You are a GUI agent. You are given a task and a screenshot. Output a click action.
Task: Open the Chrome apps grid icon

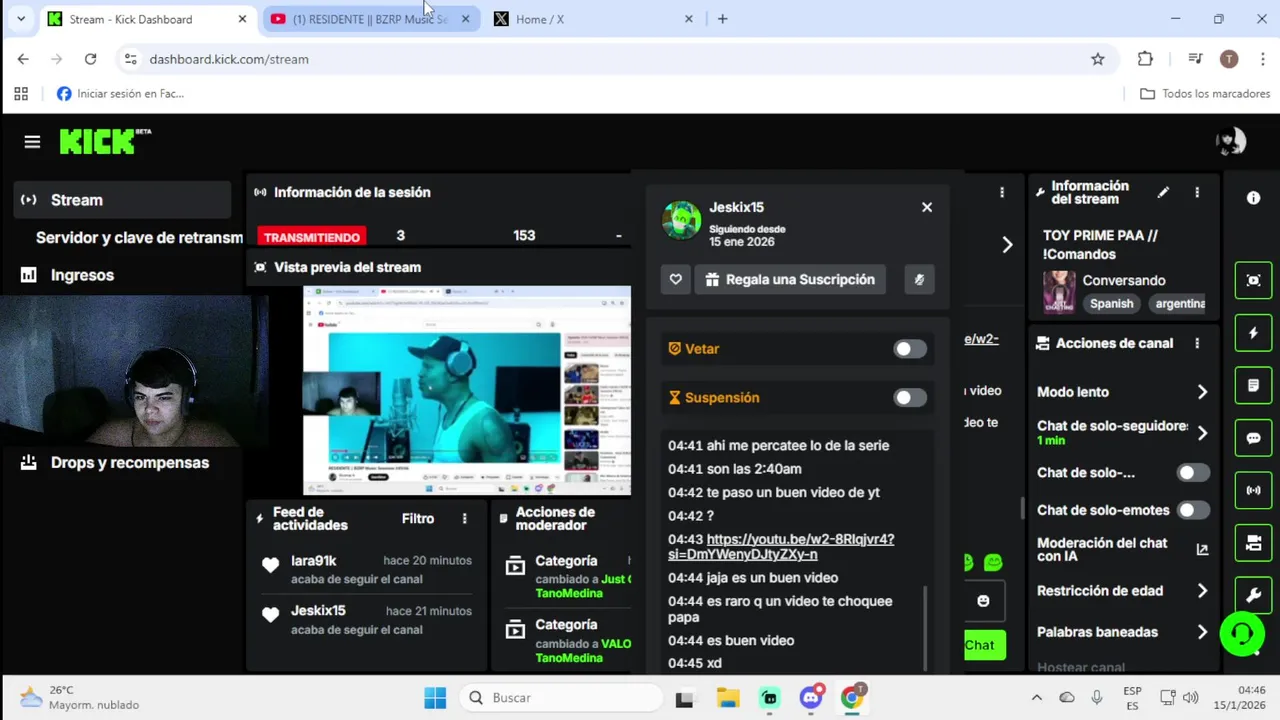click(x=21, y=94)
